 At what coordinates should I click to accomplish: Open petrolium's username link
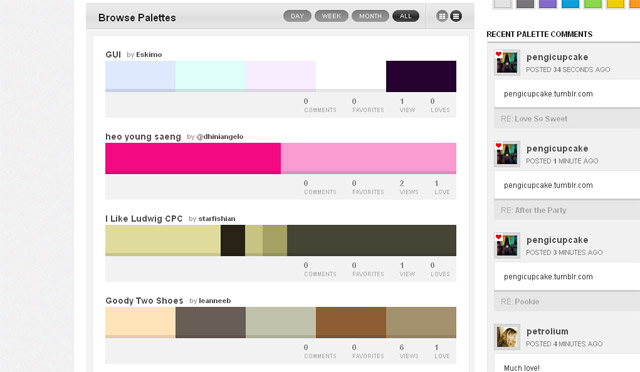(547, 332)
